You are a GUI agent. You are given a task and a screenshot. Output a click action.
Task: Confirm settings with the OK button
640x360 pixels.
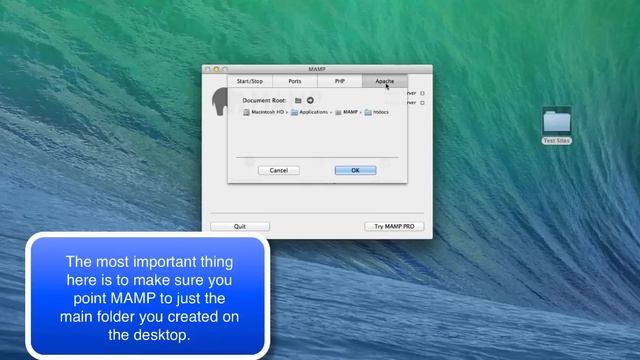(x=356, y=170)
